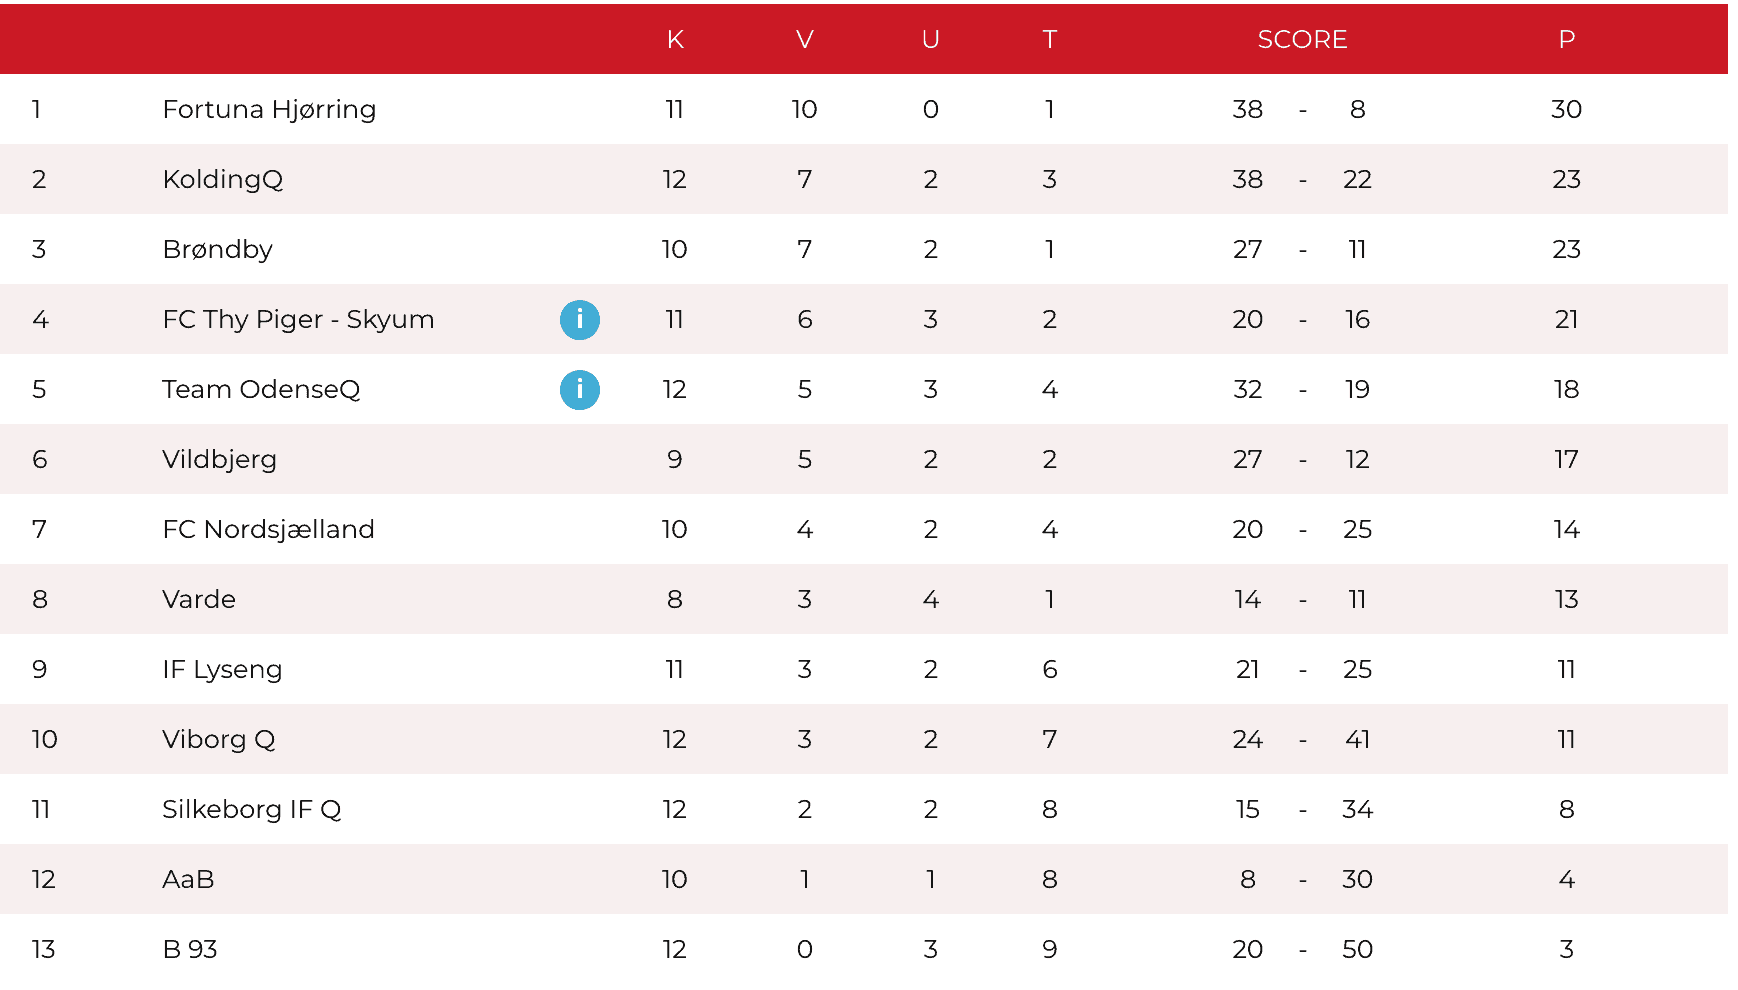Click the Varde team name
This screenshot has height=990, width=1738.
point(199,600)
